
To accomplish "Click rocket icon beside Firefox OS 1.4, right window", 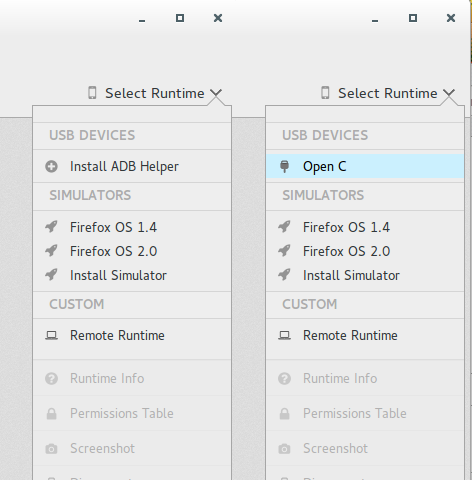I will click(284, 227).
